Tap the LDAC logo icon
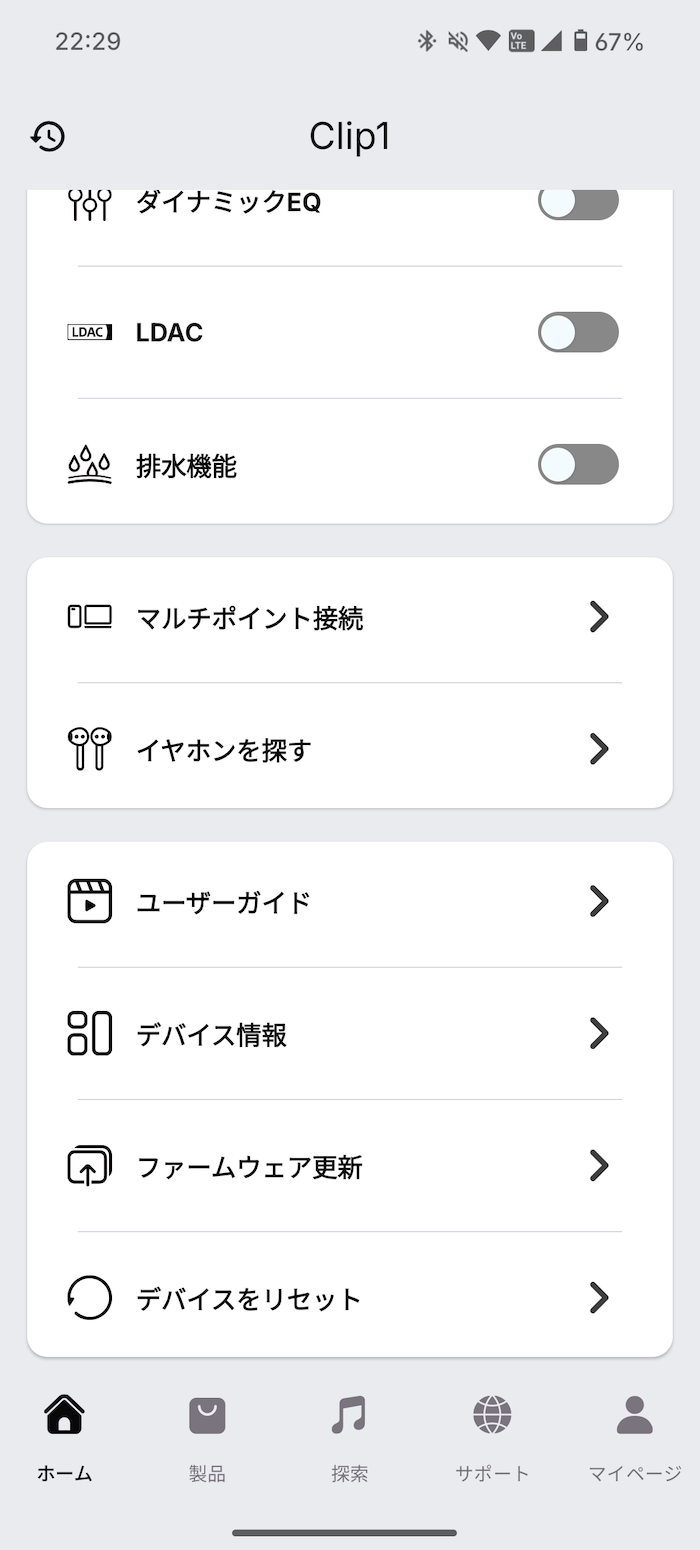700x1550 pixels. point(89,332)
